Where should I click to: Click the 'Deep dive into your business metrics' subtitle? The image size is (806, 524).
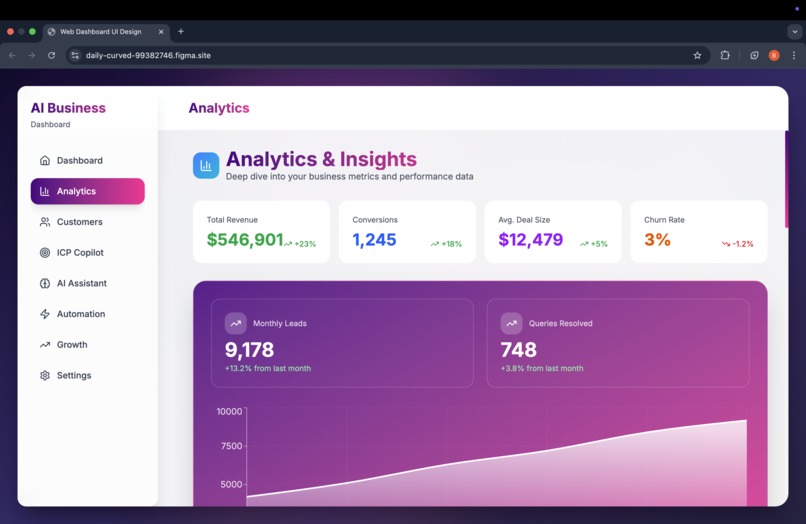pyautogui.click(x=350, y=176)
